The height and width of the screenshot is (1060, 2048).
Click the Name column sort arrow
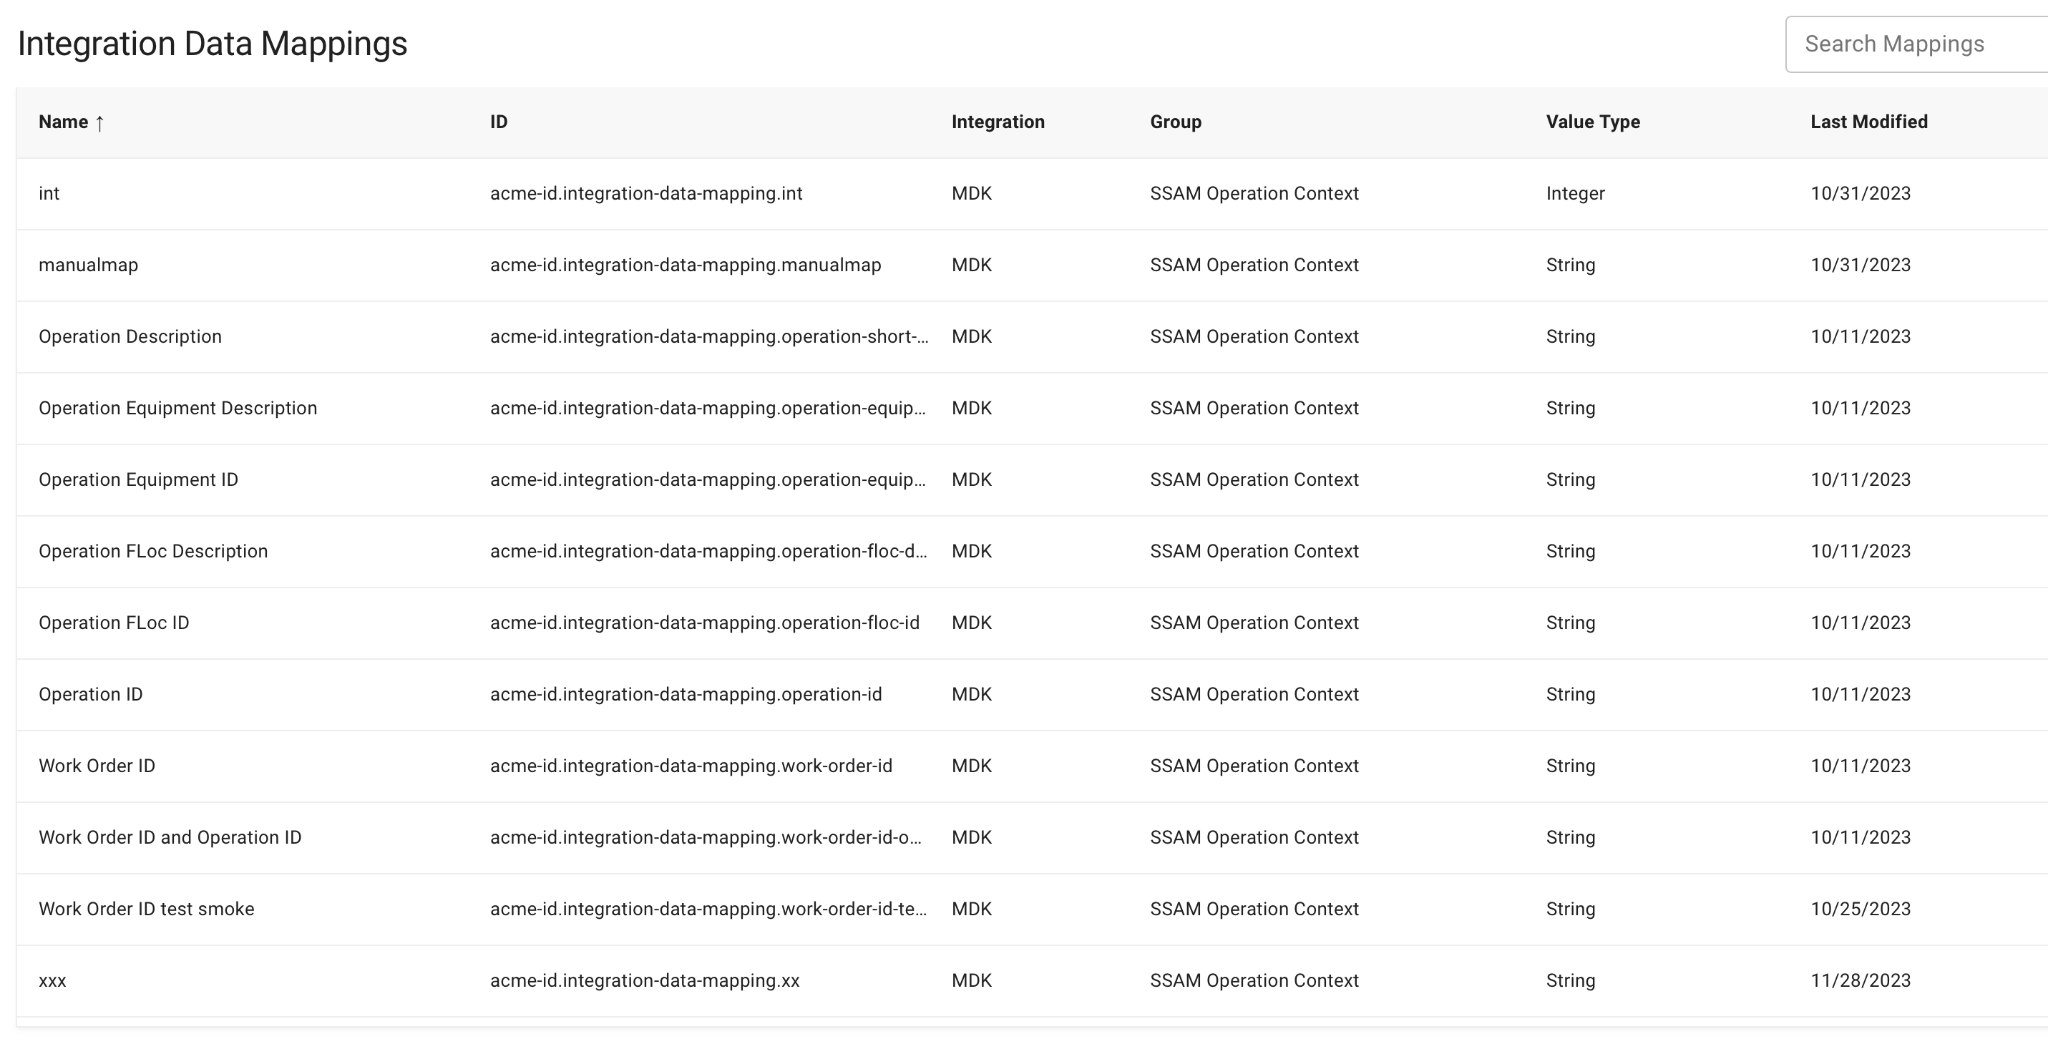tap(99, 123)
